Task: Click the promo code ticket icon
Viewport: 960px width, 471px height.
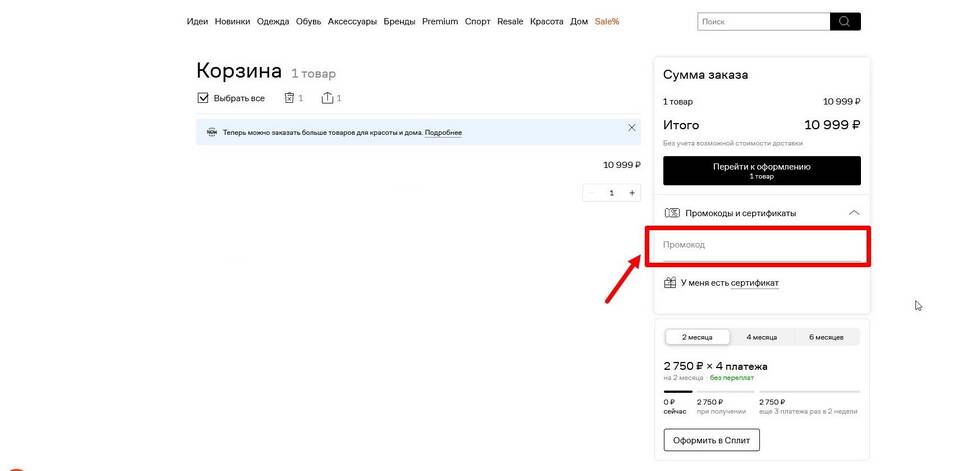Action: (672, 213)
